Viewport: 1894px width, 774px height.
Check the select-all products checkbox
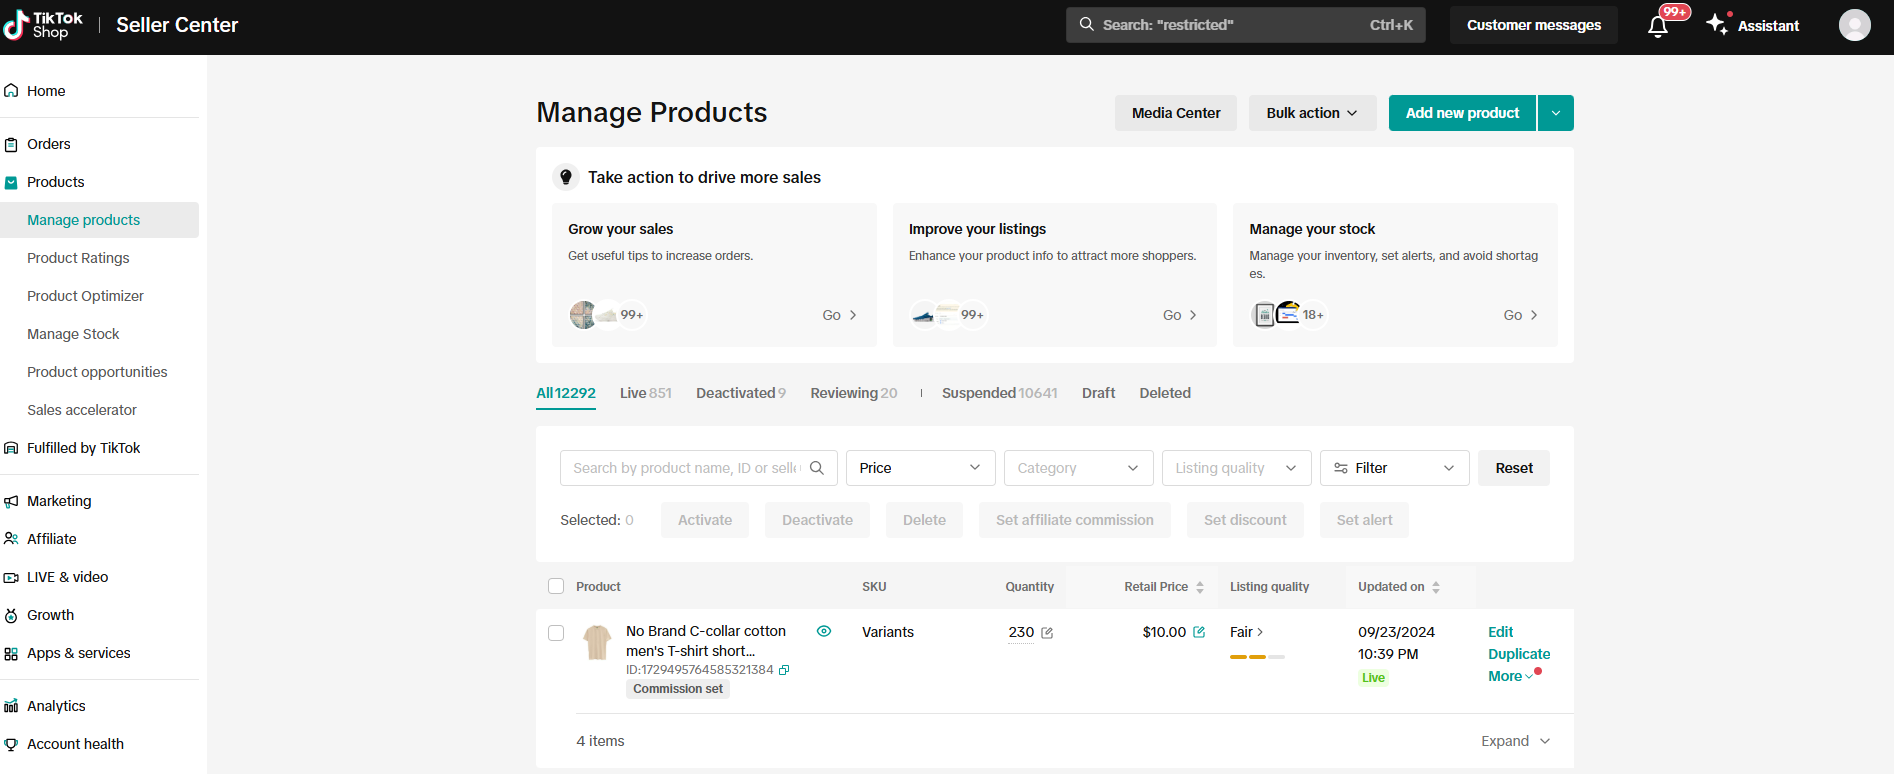556,587
